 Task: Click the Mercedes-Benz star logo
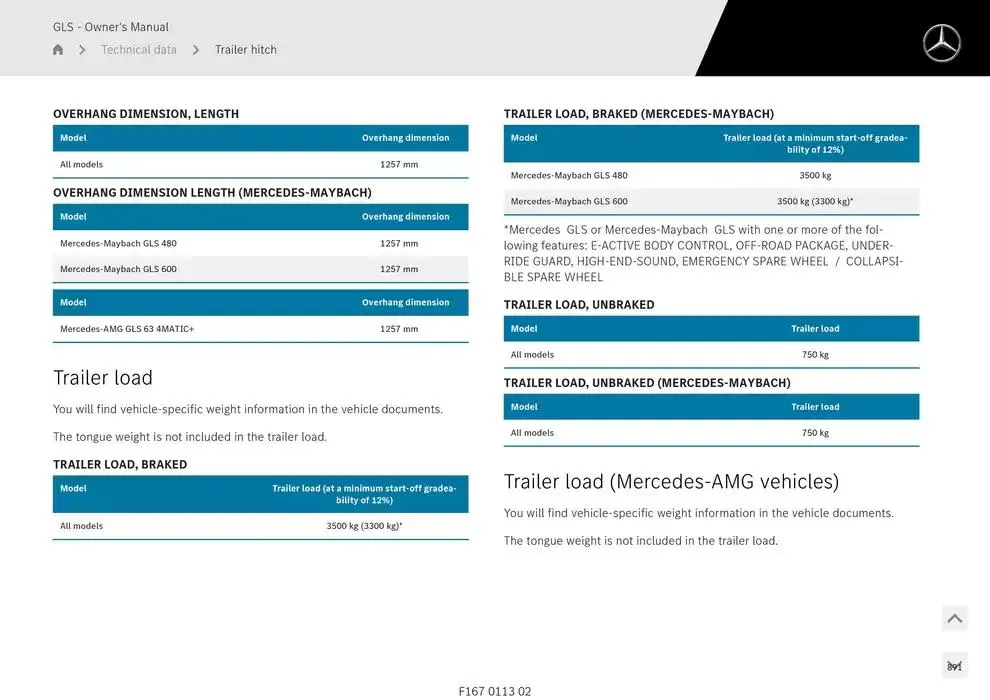[x=941, y=43]
